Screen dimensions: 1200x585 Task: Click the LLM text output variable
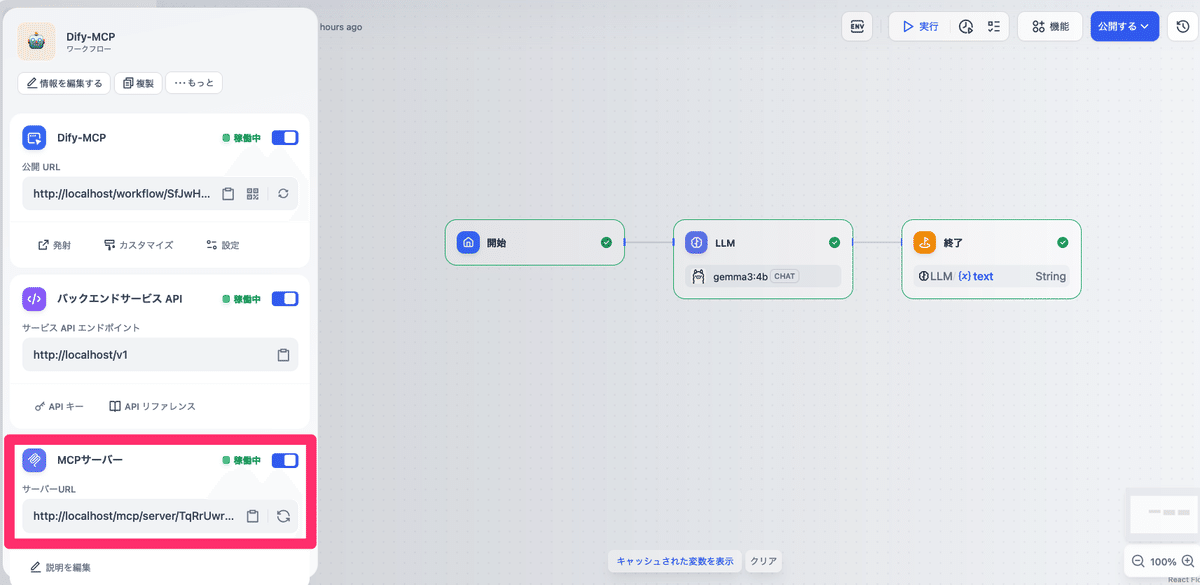click(976, 276)
